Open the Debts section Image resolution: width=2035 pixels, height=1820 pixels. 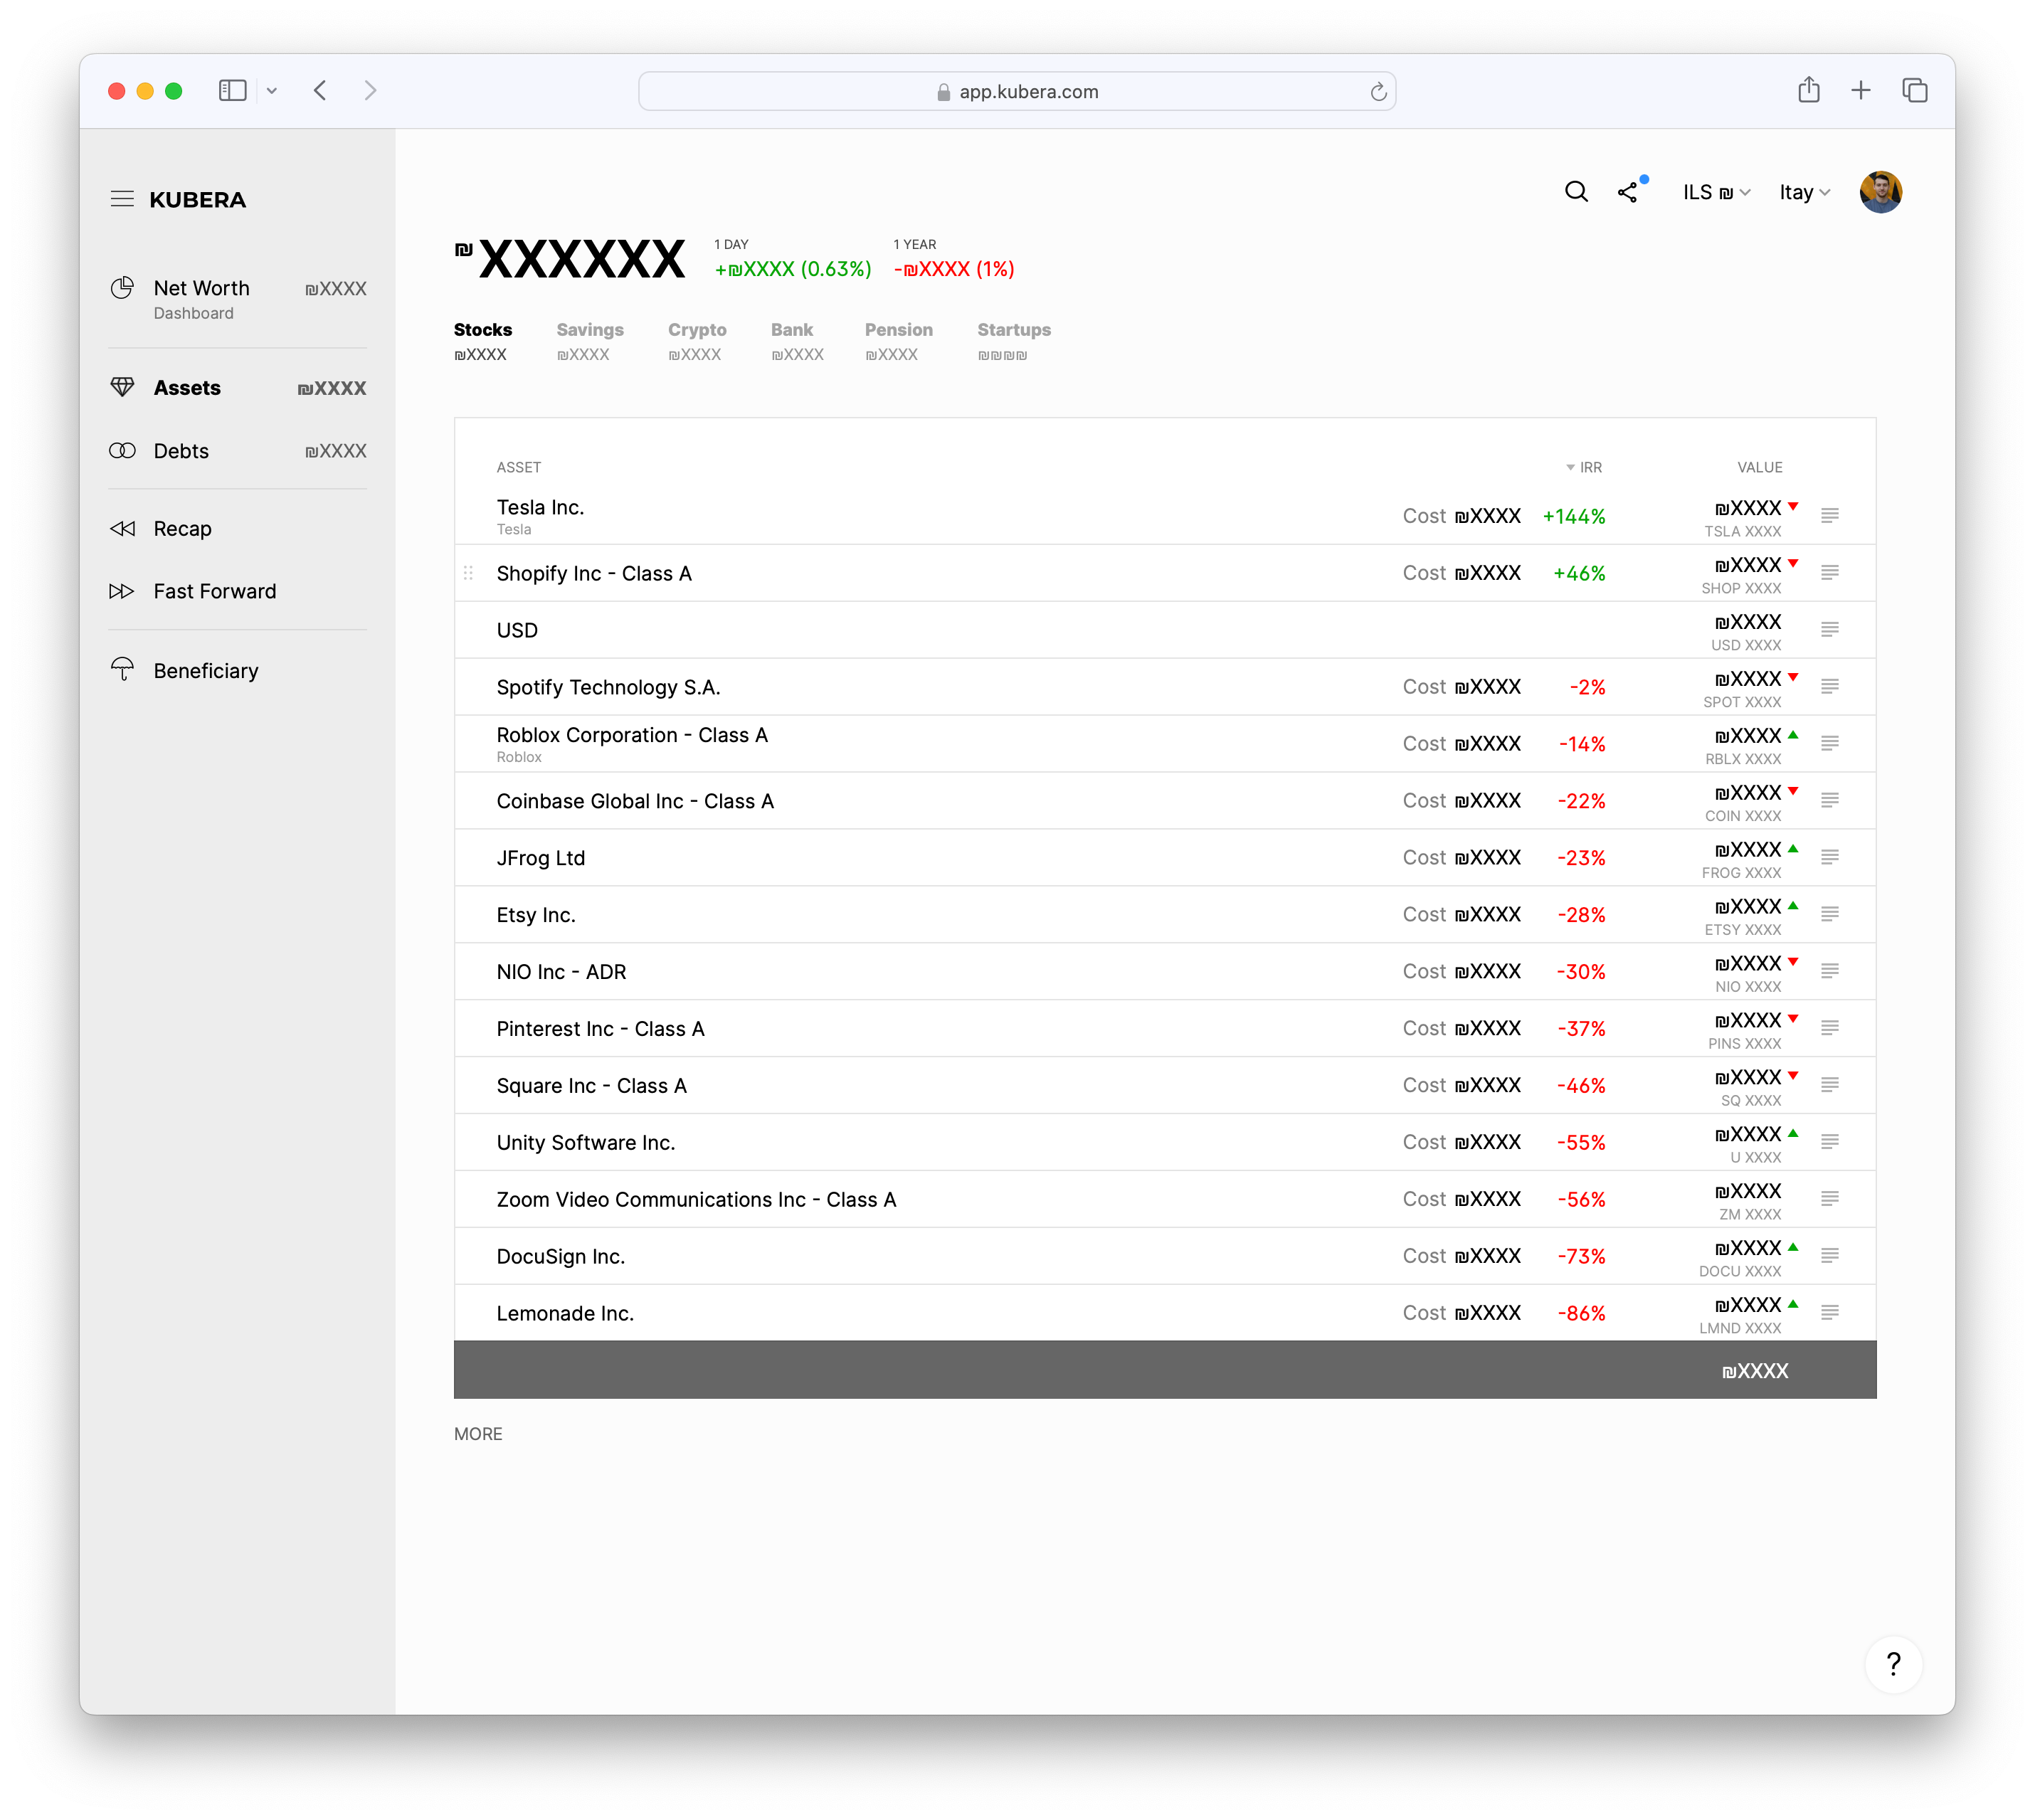pyautogui.click(x=238, y=451)
